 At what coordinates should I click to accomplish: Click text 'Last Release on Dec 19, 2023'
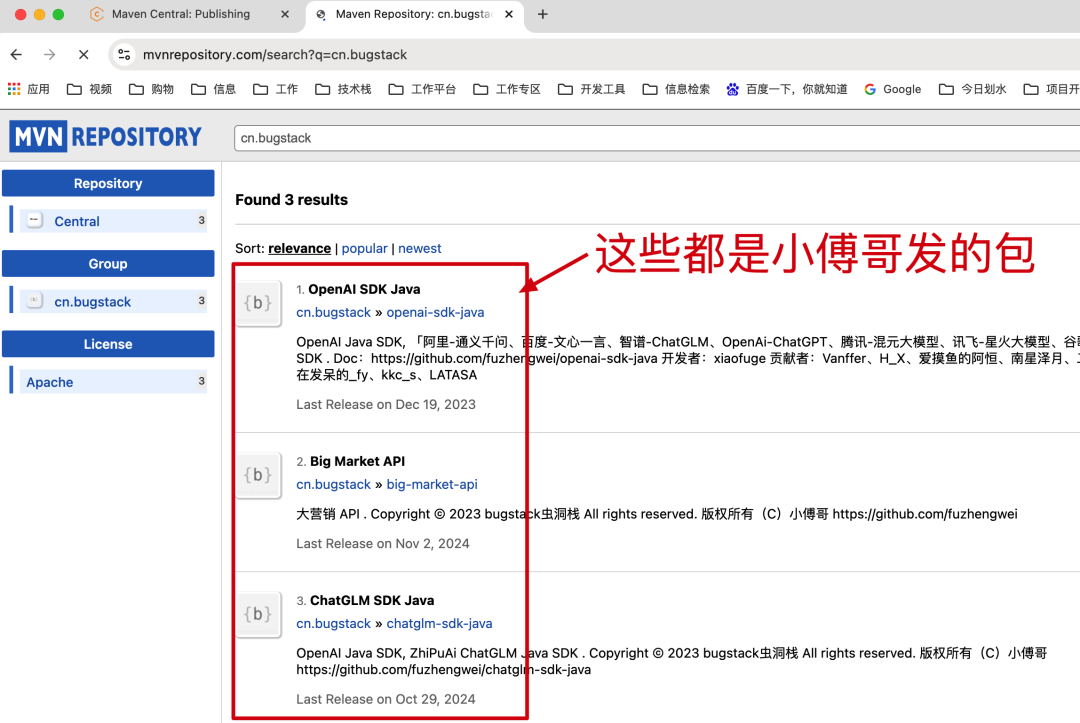(x=386, y=405)
